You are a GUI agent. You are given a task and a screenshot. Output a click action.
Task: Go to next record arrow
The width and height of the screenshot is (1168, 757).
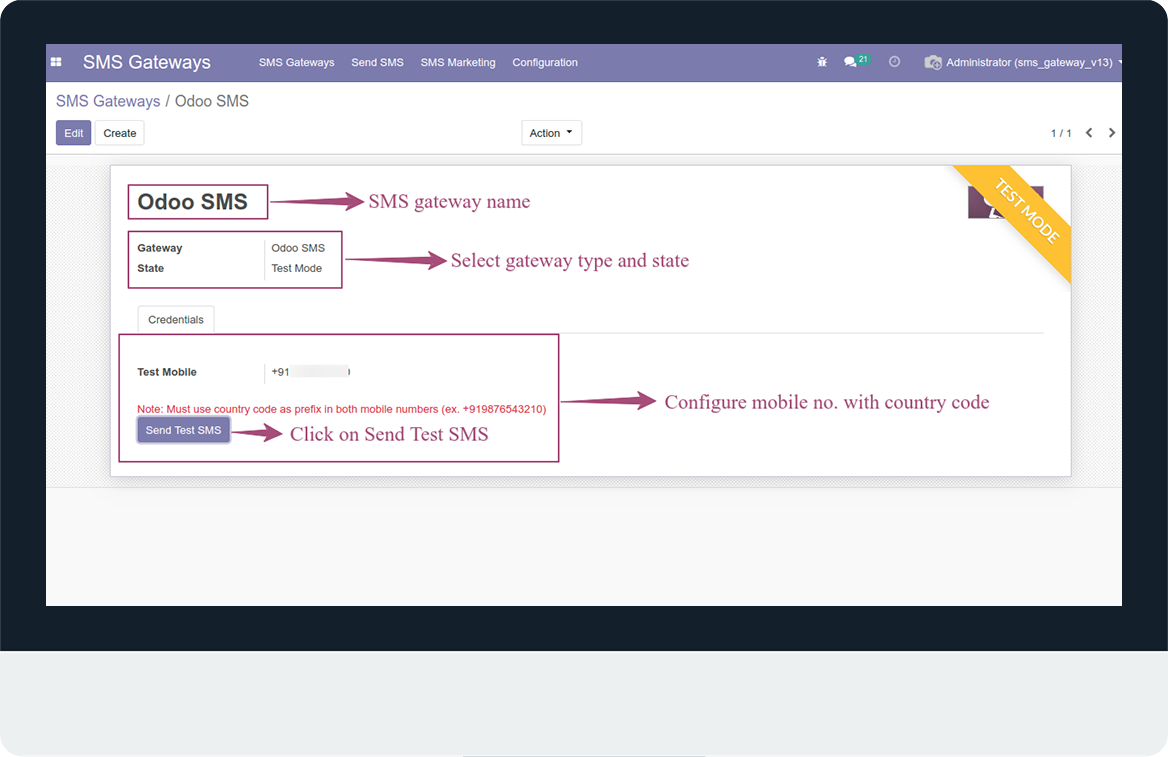(x=1111, y=133)
